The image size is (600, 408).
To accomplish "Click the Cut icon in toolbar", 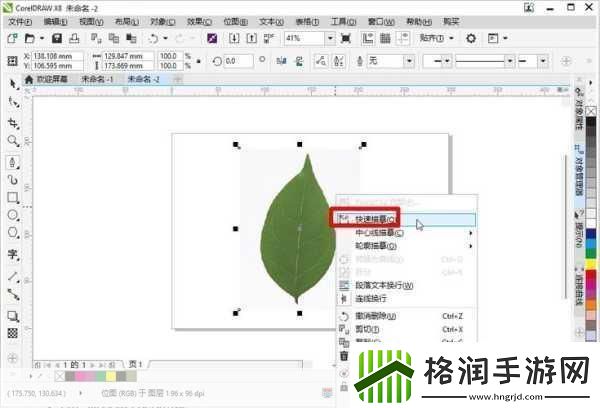I will 96,38.
